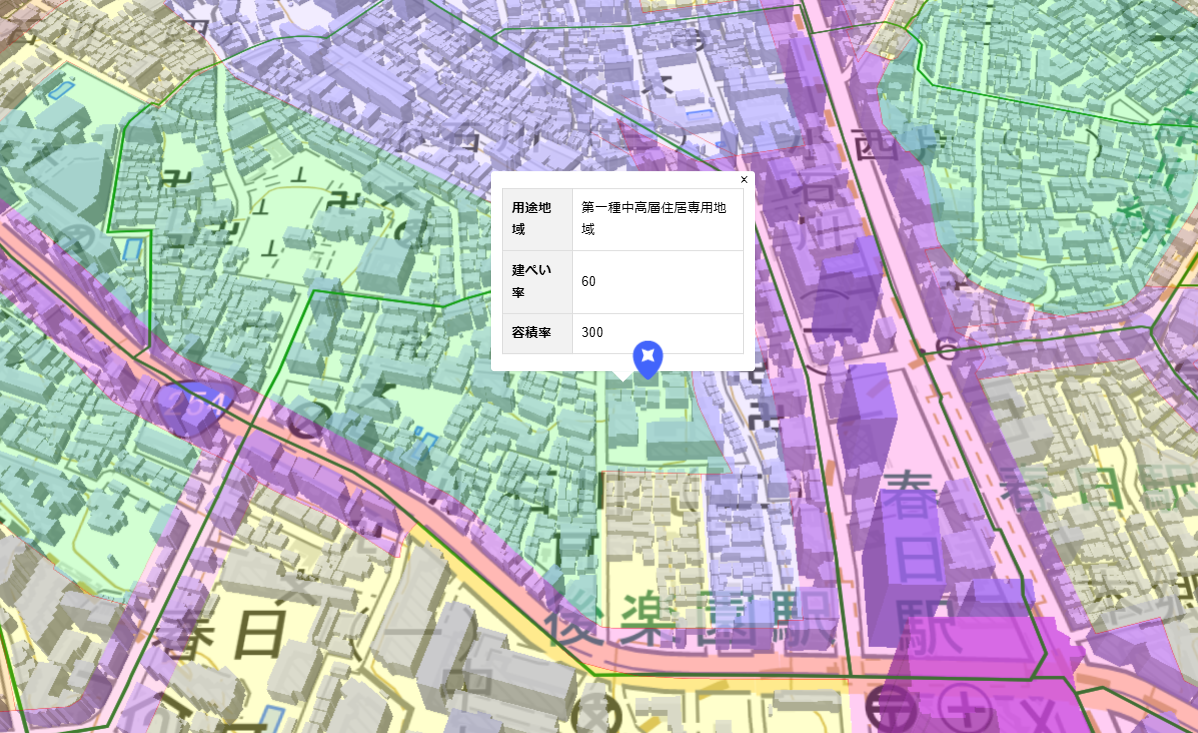1198x733 pixels.
Task: Click the small circle symbol on the green boundary
Action: click(x=946, y=349)
